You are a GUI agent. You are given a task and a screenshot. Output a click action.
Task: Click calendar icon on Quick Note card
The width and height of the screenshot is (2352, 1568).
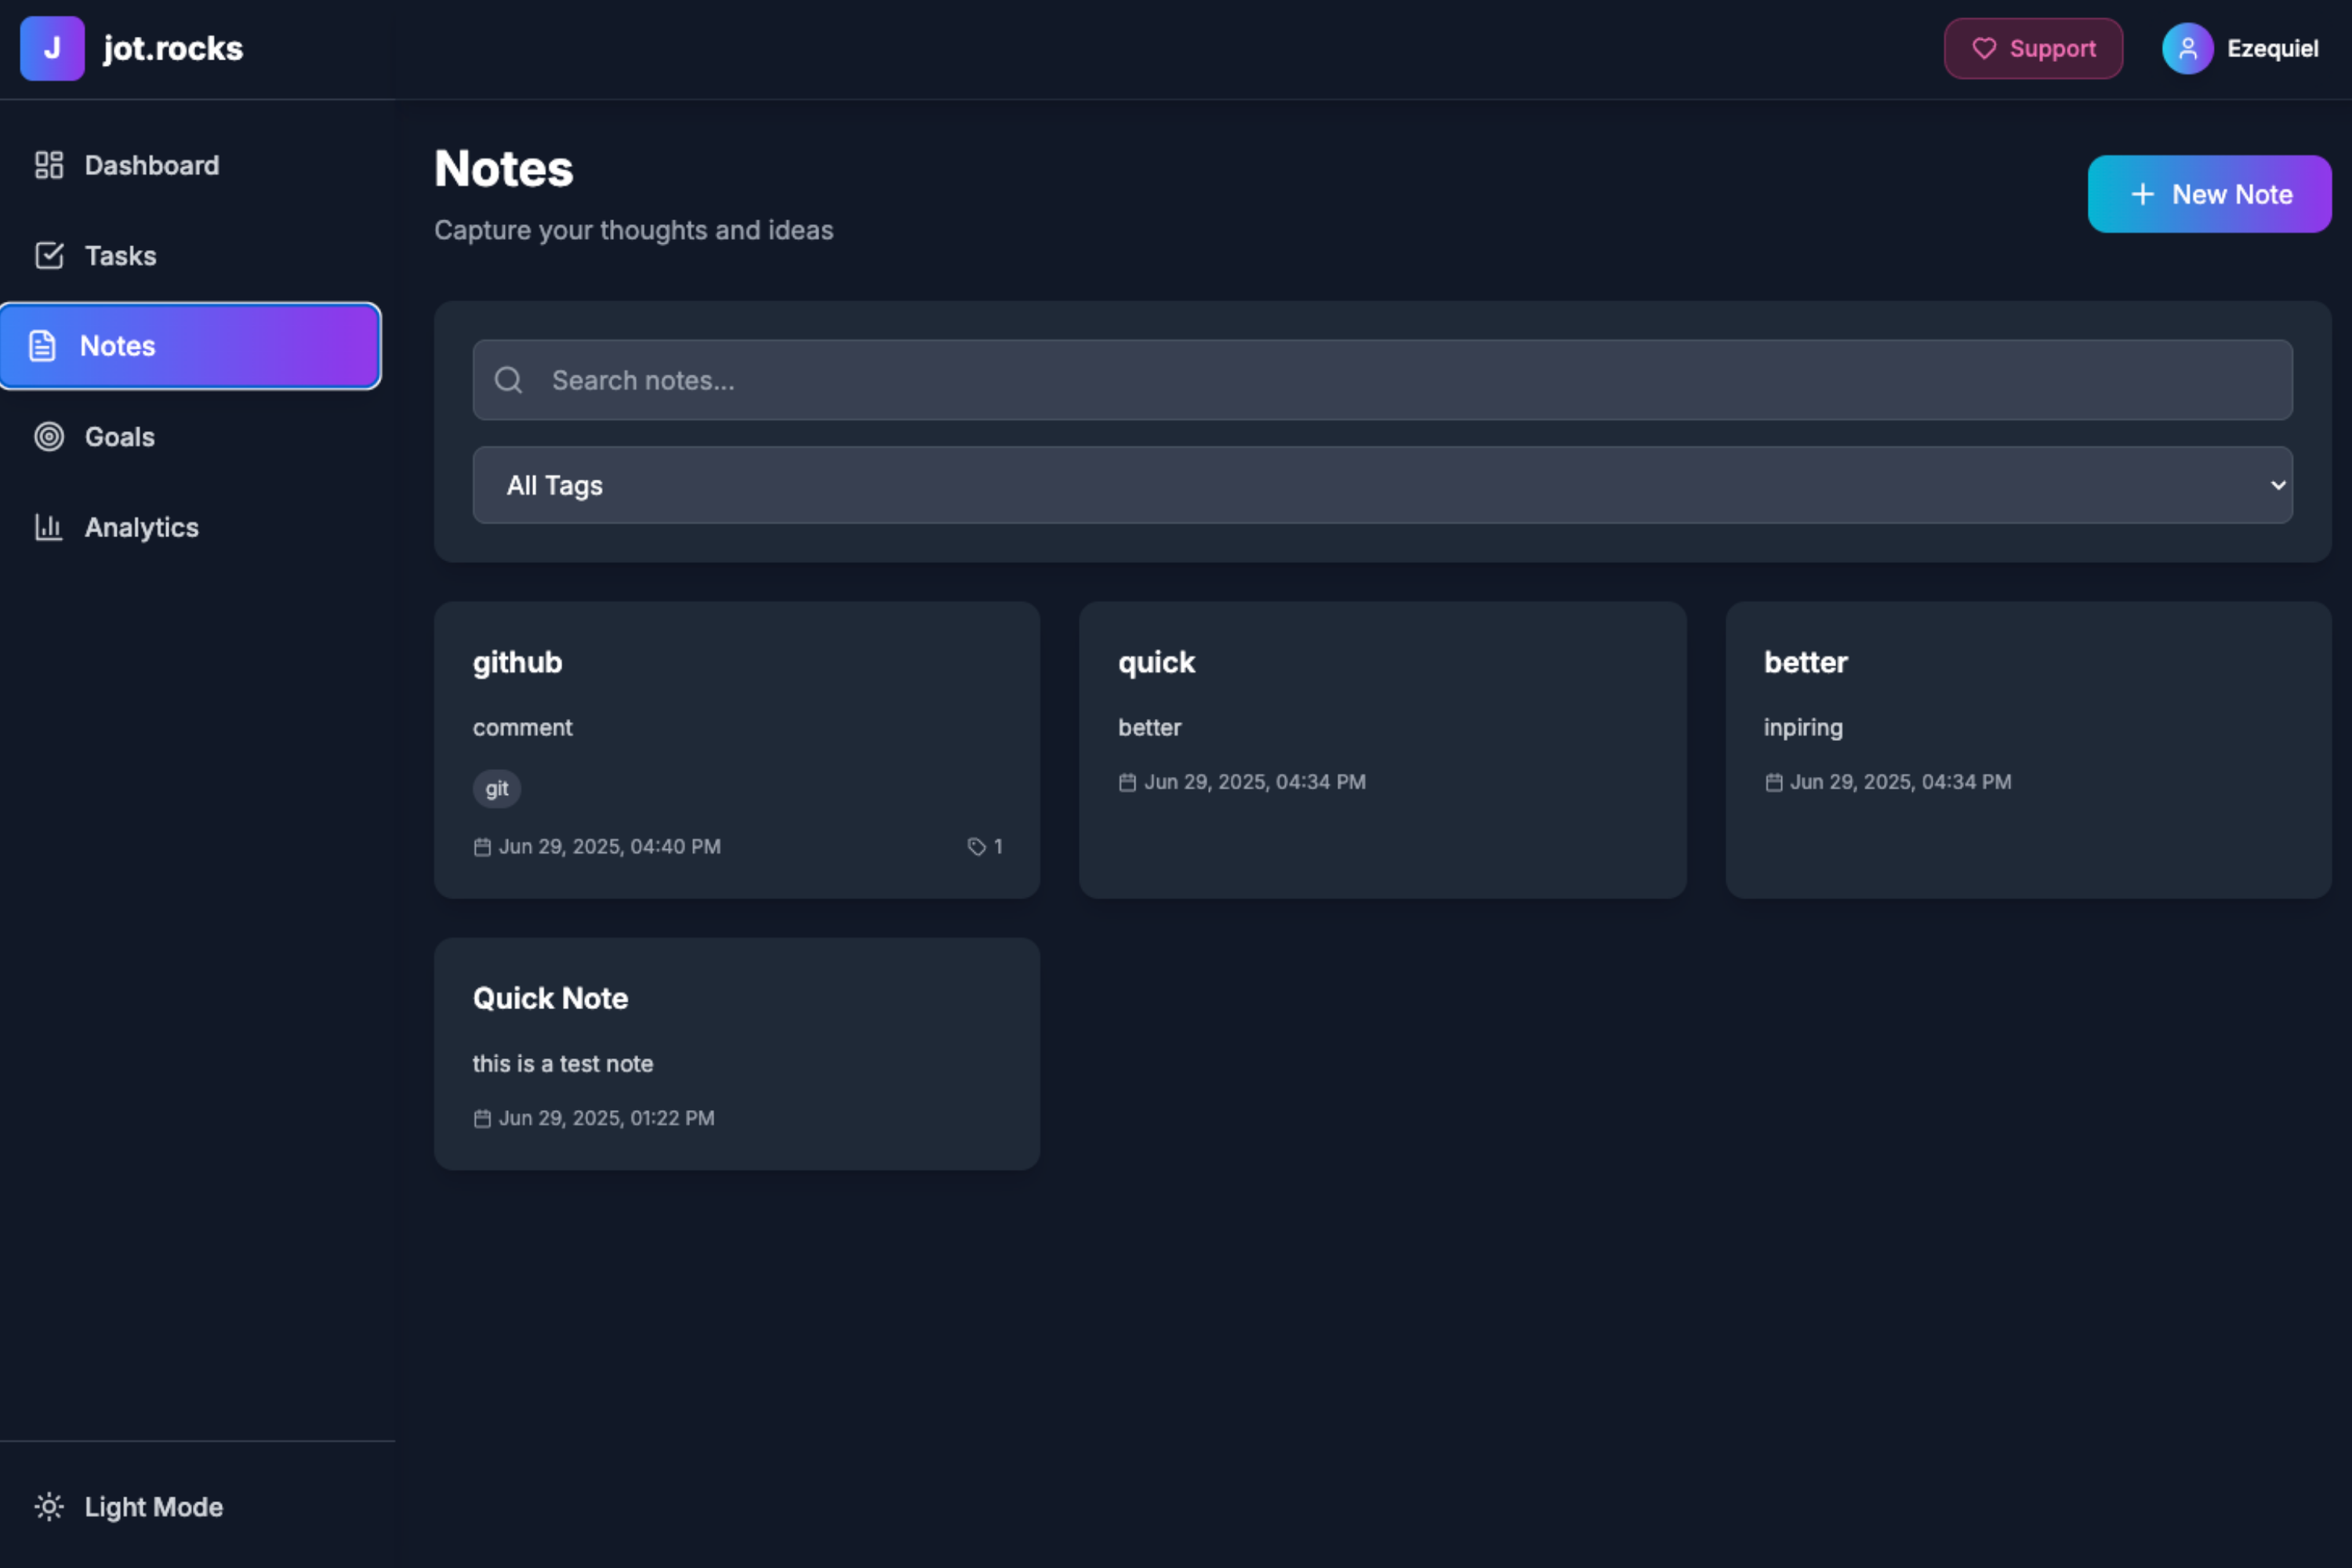[482, 1119]
